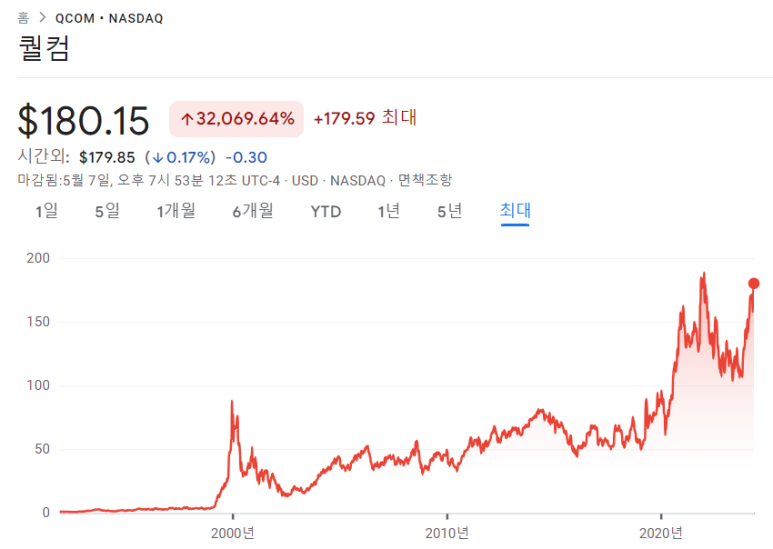
Task: Click the 50 y-axis label
Action: pyautogui.click(x=42, y=449)
